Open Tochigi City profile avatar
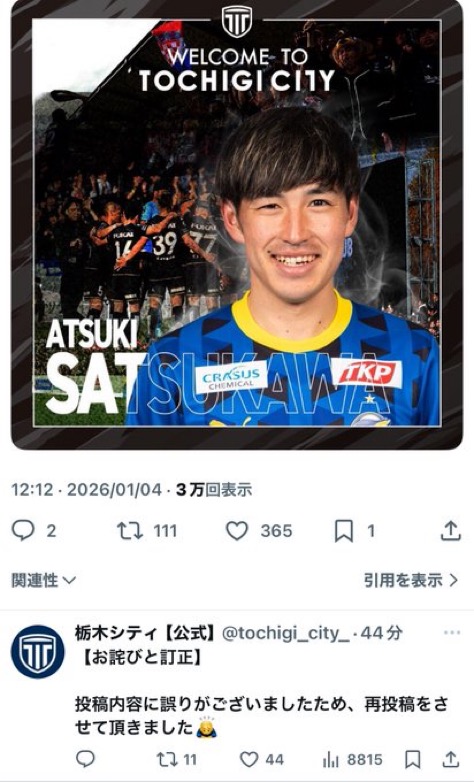The height and width of the screenshot is (782, 474). (37, 651)
